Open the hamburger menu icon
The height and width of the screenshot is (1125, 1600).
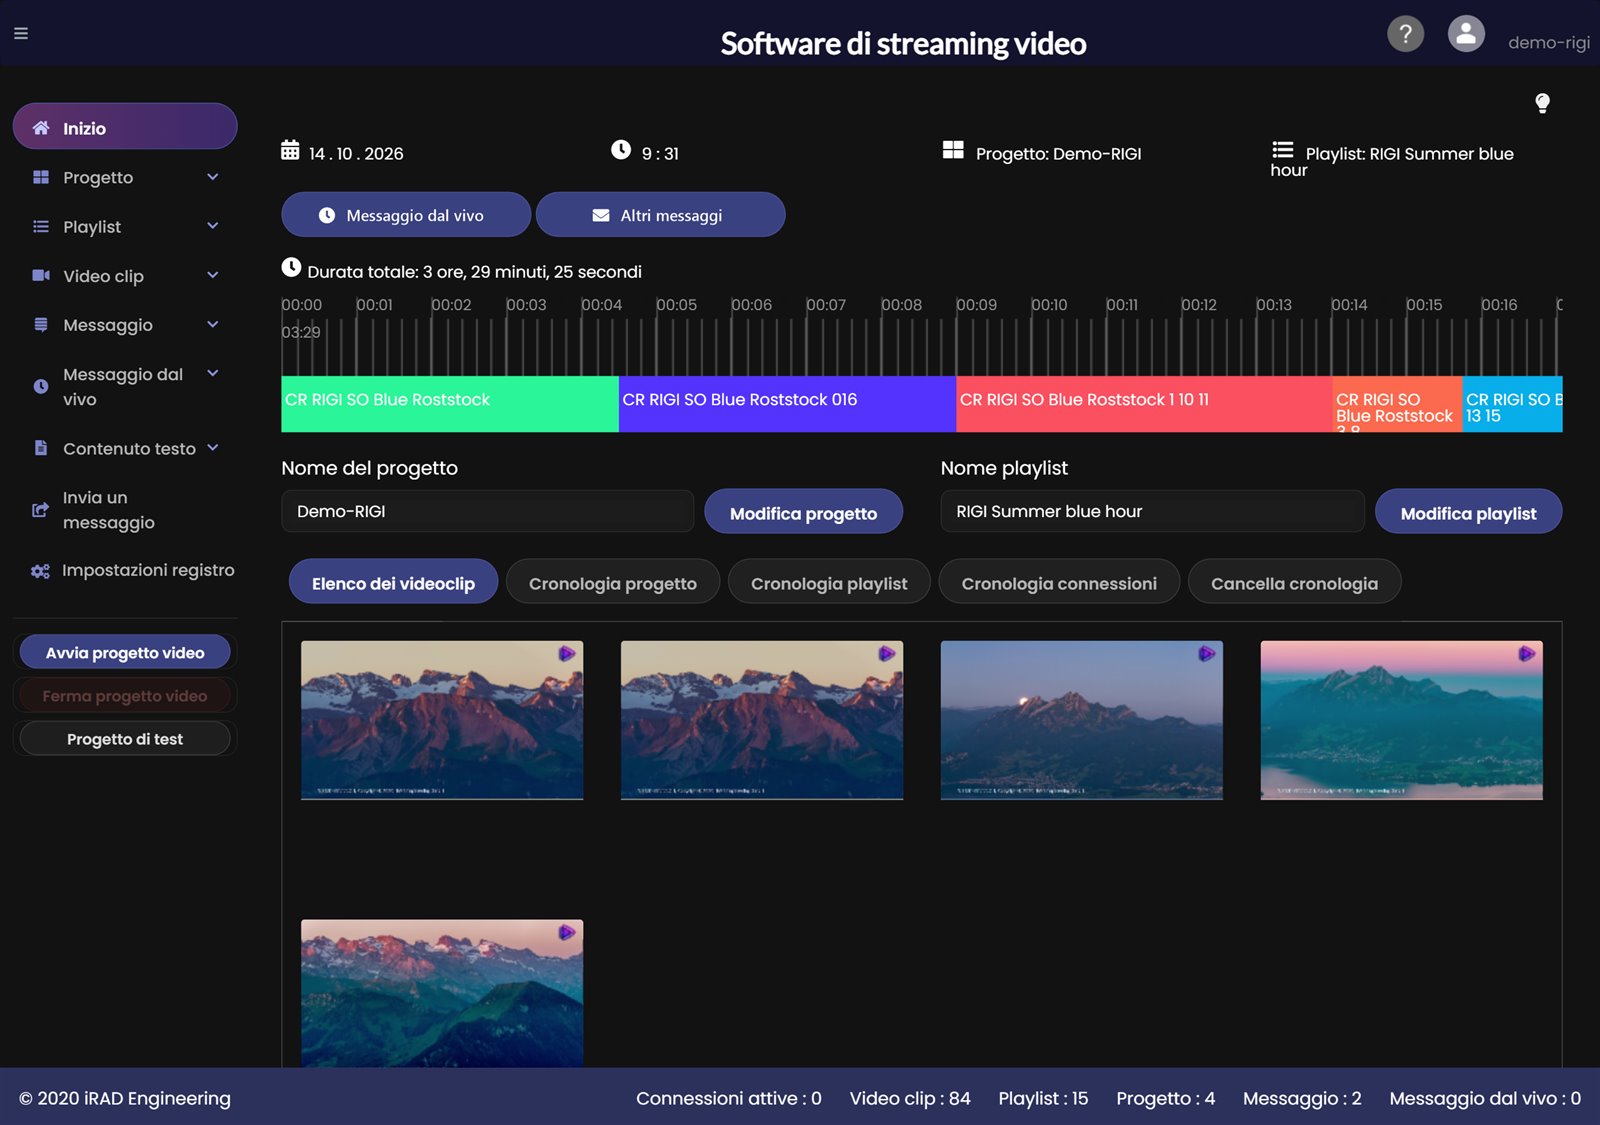21,33
